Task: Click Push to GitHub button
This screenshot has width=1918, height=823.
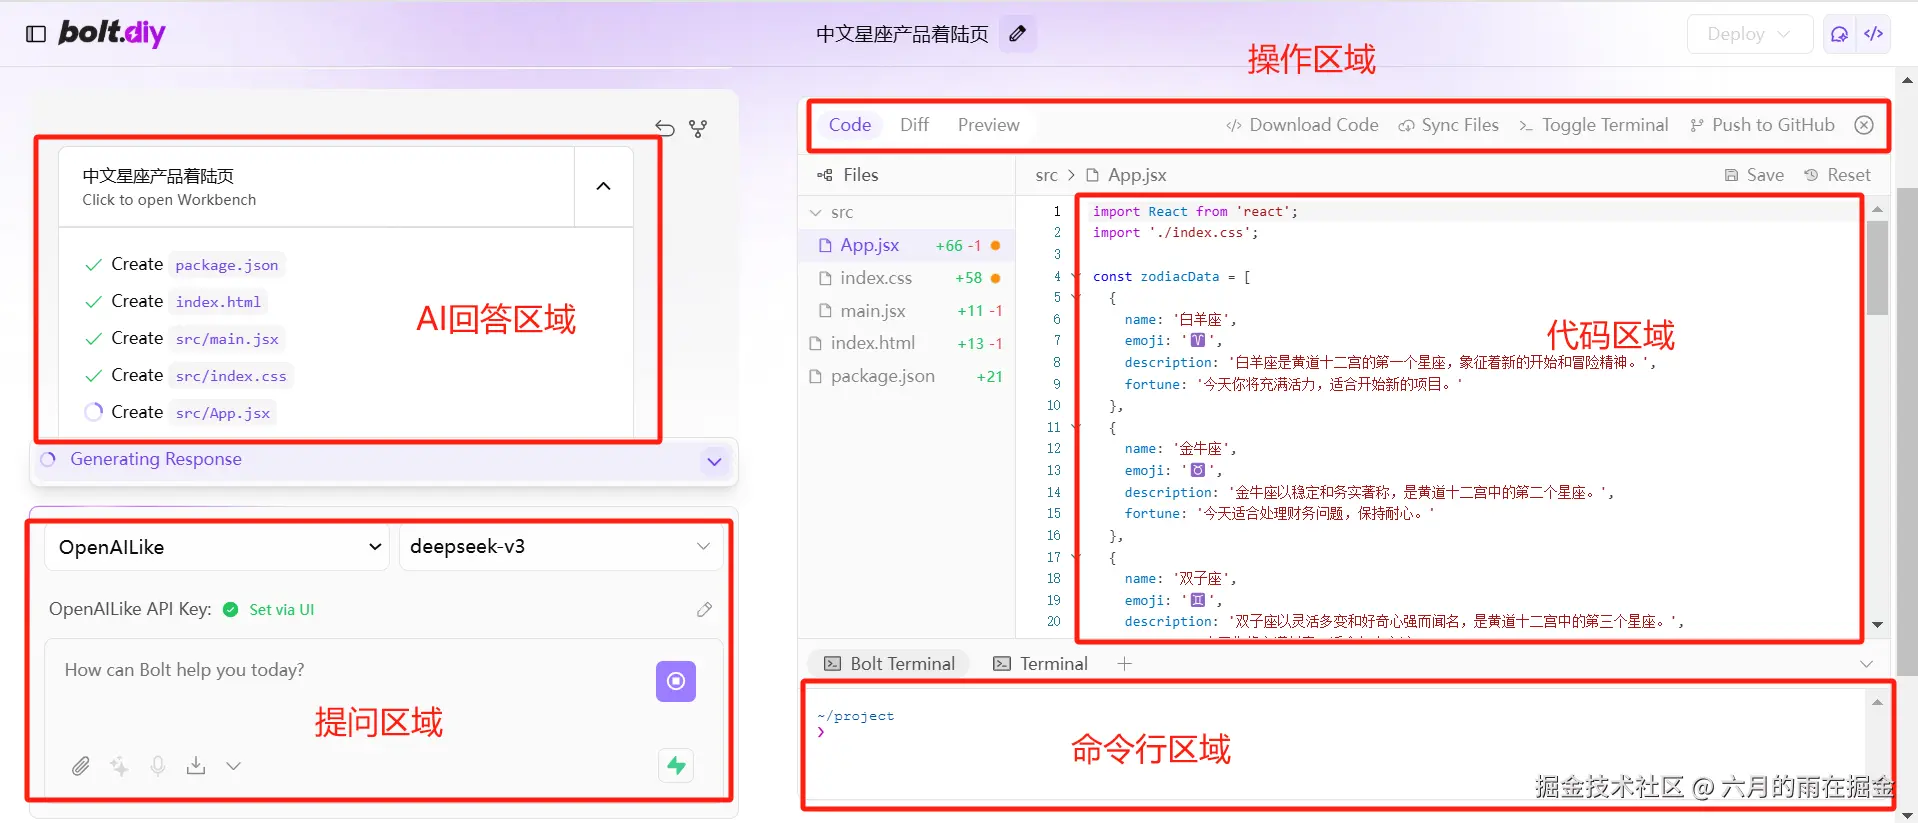Action: (1763, 125)
